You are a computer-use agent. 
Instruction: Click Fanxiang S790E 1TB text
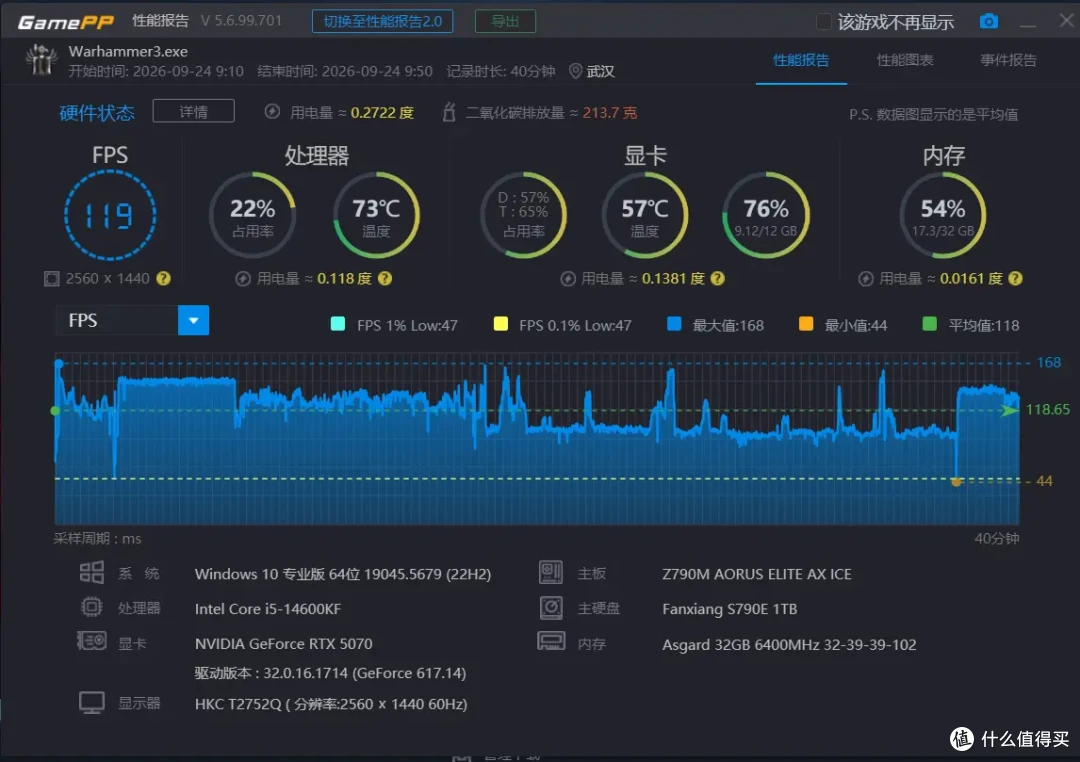pyautogui.click(x=729, y=609)
